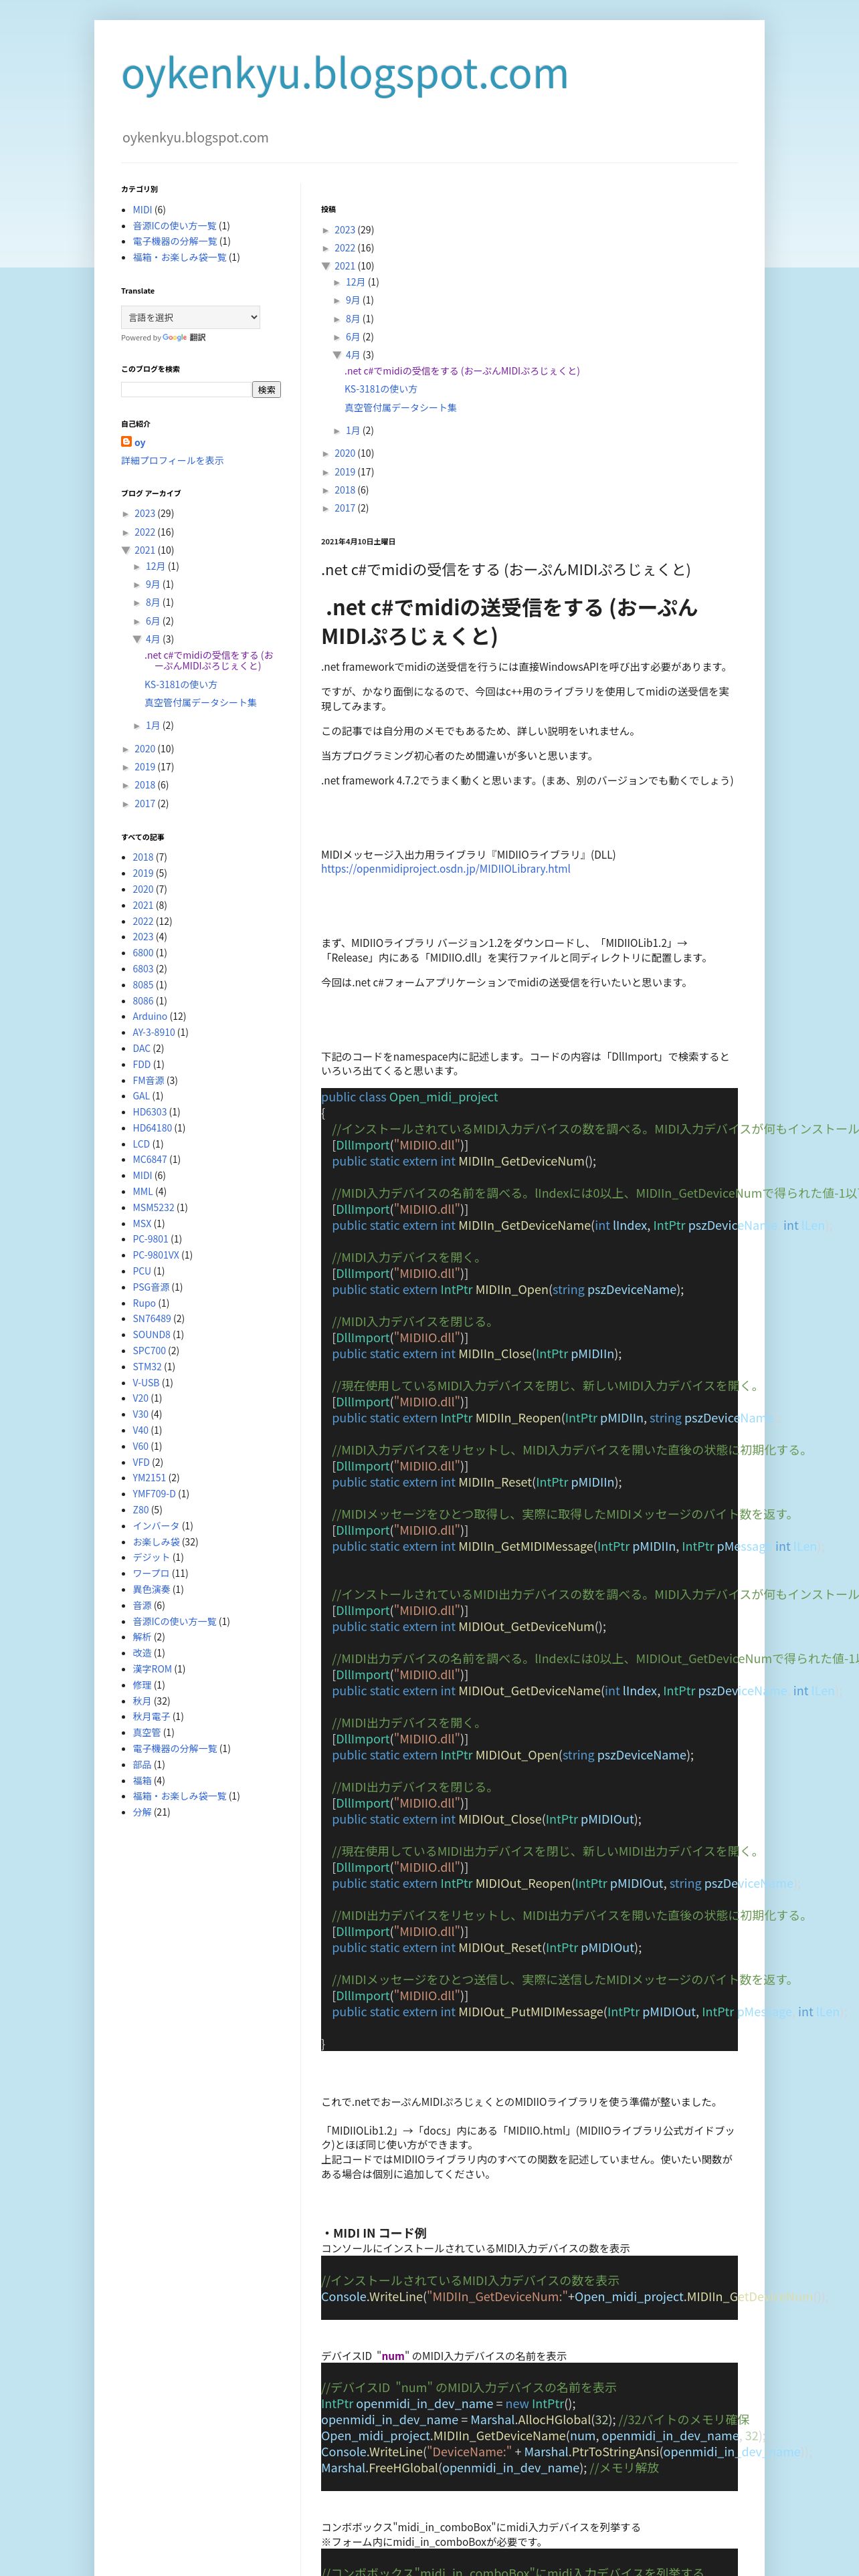Click the blog search input field
The image size is (859, 2576).
pos(186,390)
